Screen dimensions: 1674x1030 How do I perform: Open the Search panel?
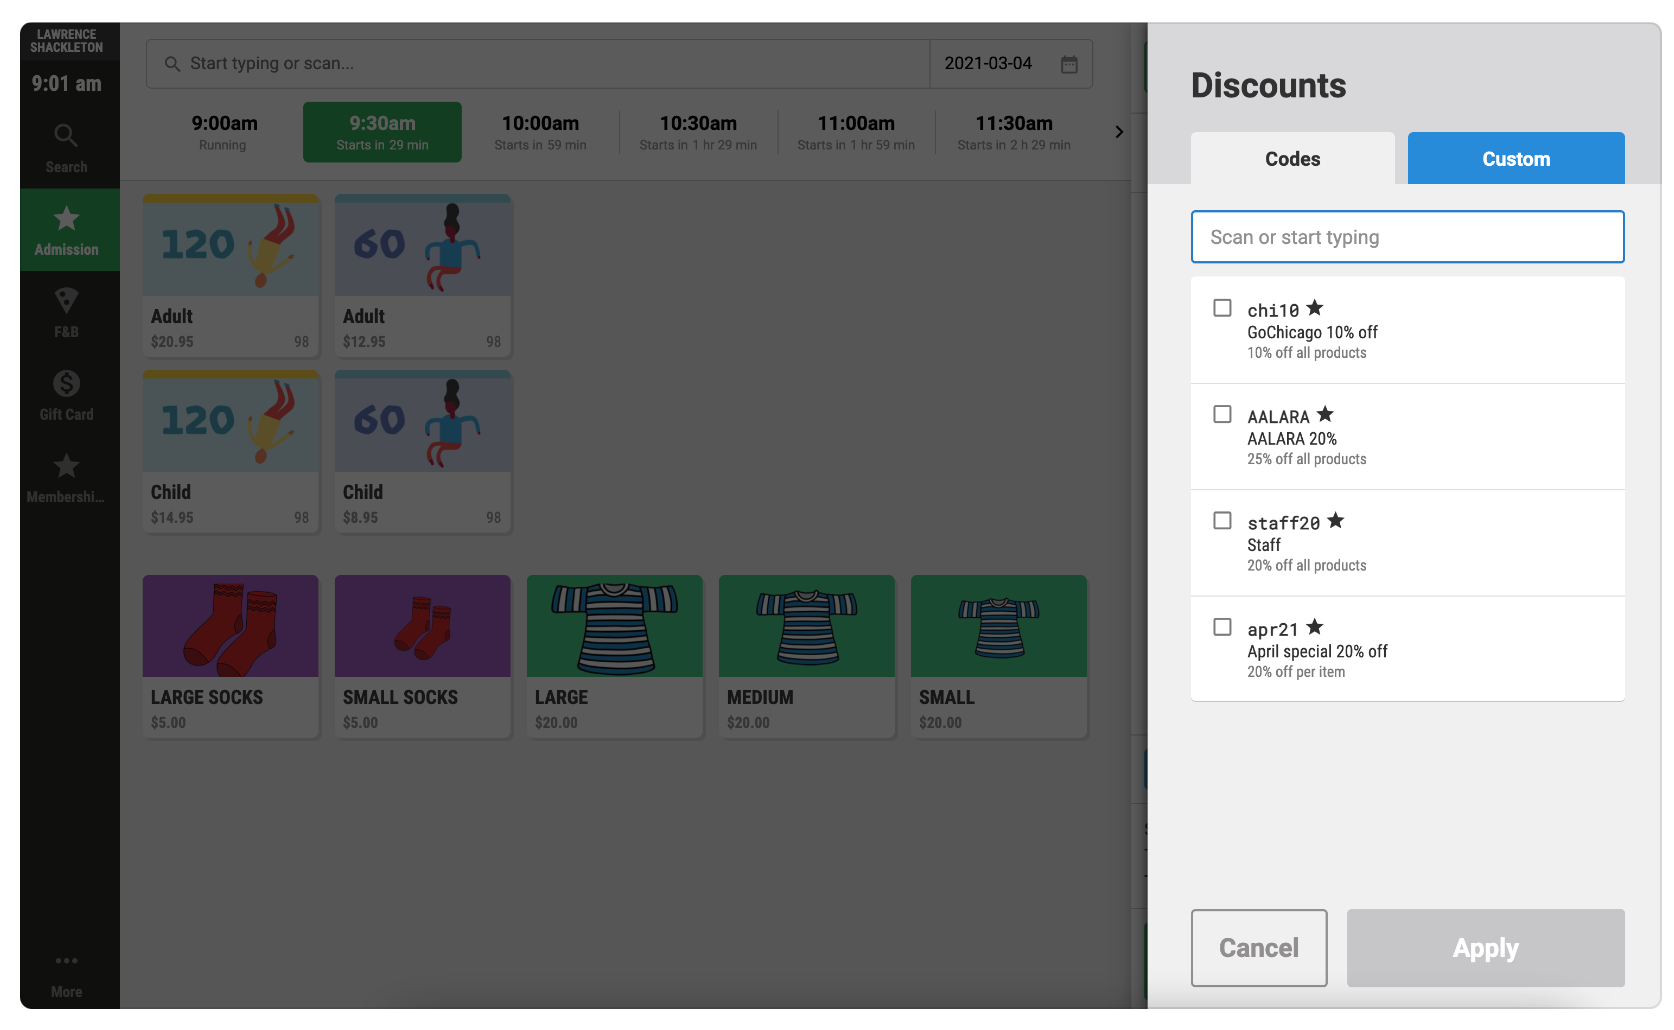66,145
